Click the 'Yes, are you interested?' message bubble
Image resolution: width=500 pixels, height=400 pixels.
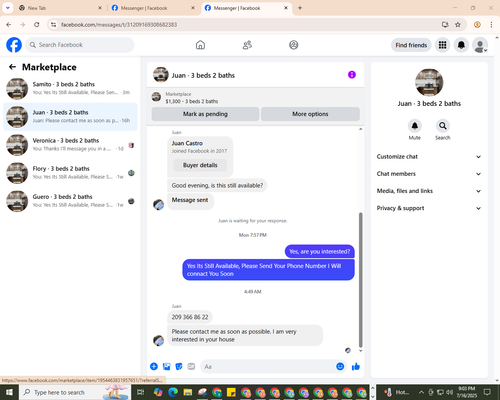[x=320, y=252]
